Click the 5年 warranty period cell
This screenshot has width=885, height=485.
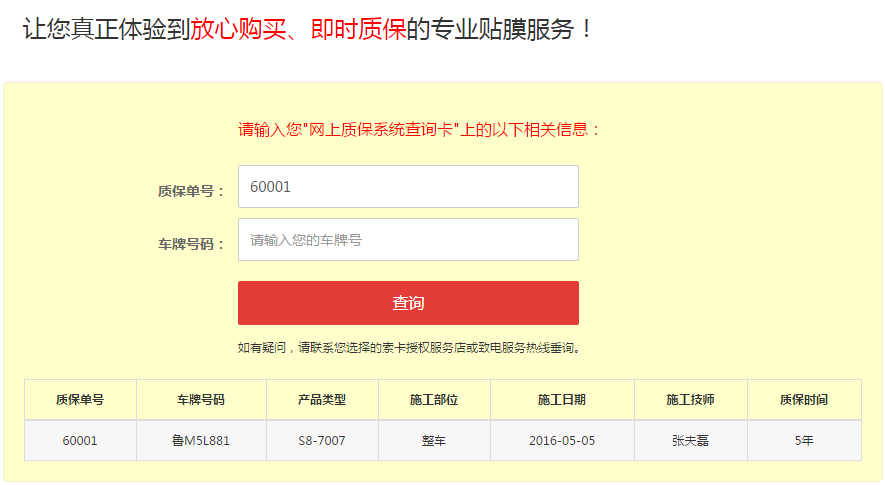coord(804,440)
